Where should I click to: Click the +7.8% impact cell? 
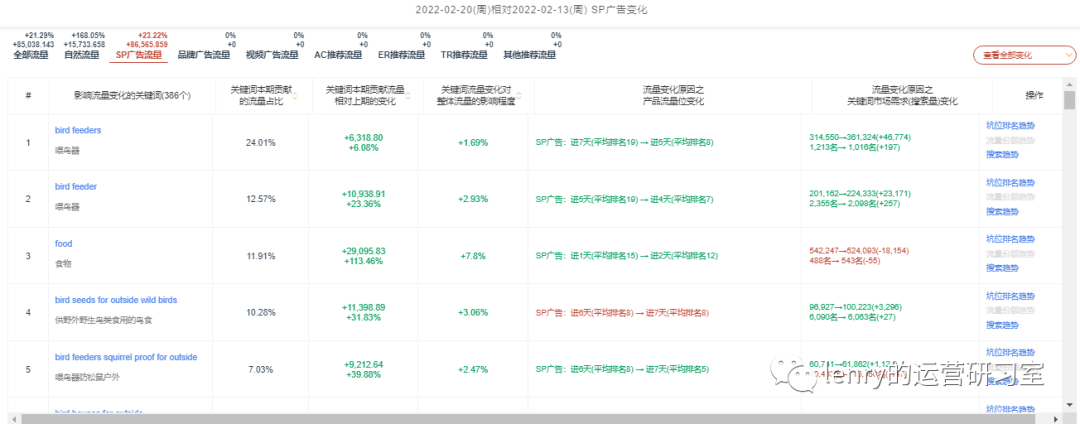pyautogui.click(x=472, y=256)
